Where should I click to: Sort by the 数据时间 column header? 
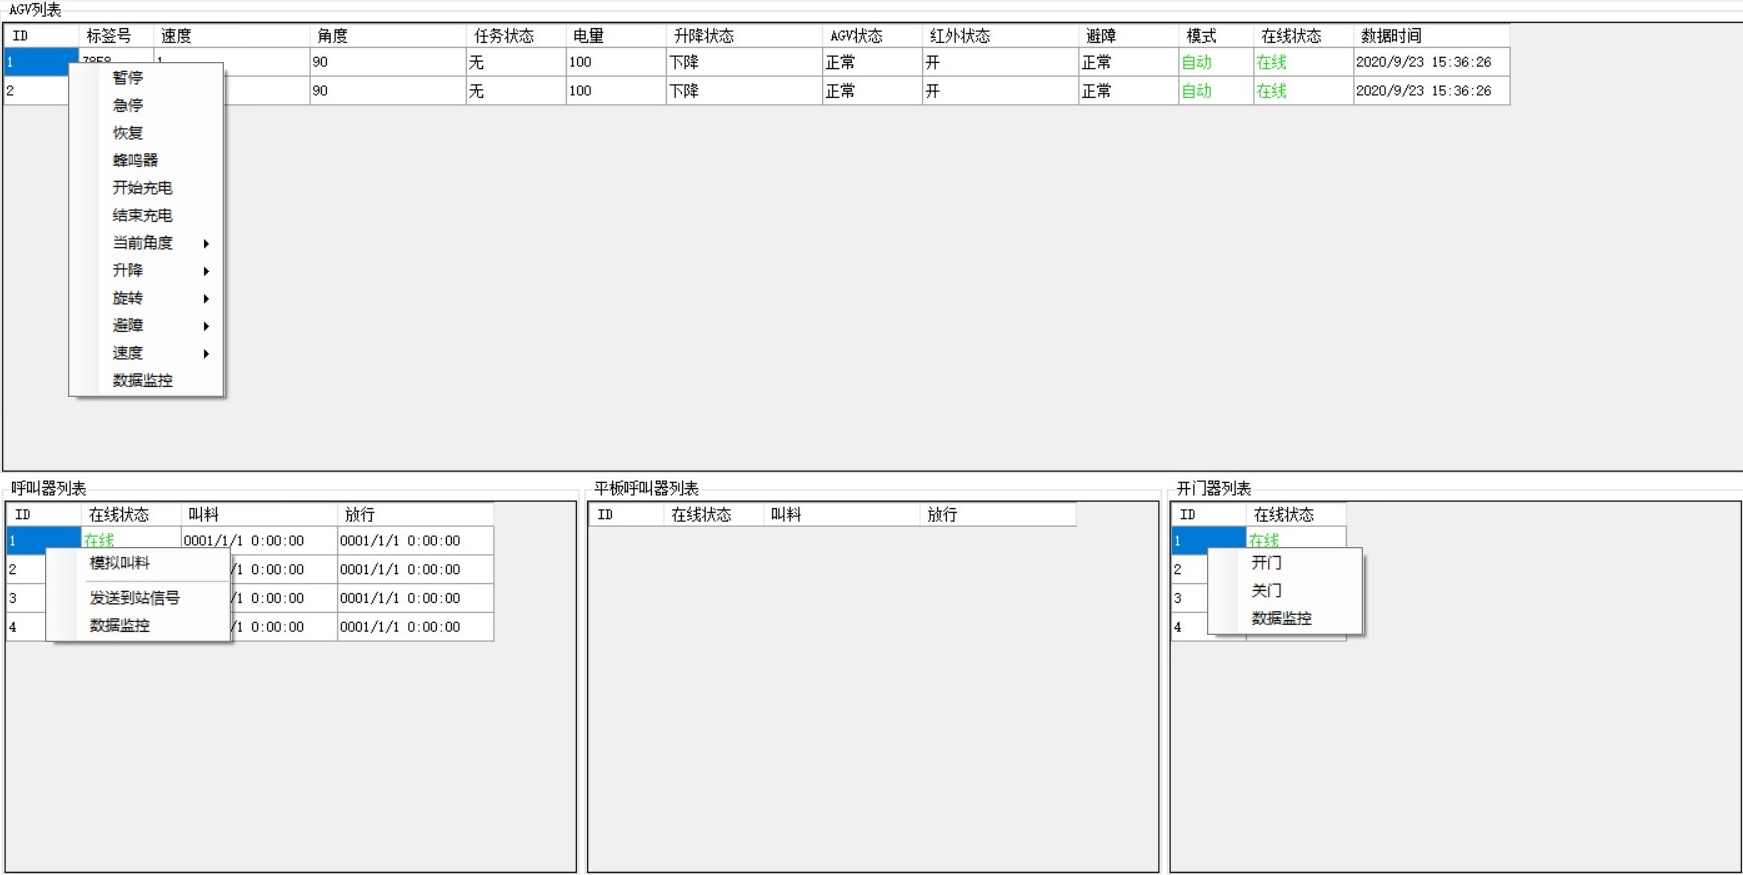click(1431, 36)
